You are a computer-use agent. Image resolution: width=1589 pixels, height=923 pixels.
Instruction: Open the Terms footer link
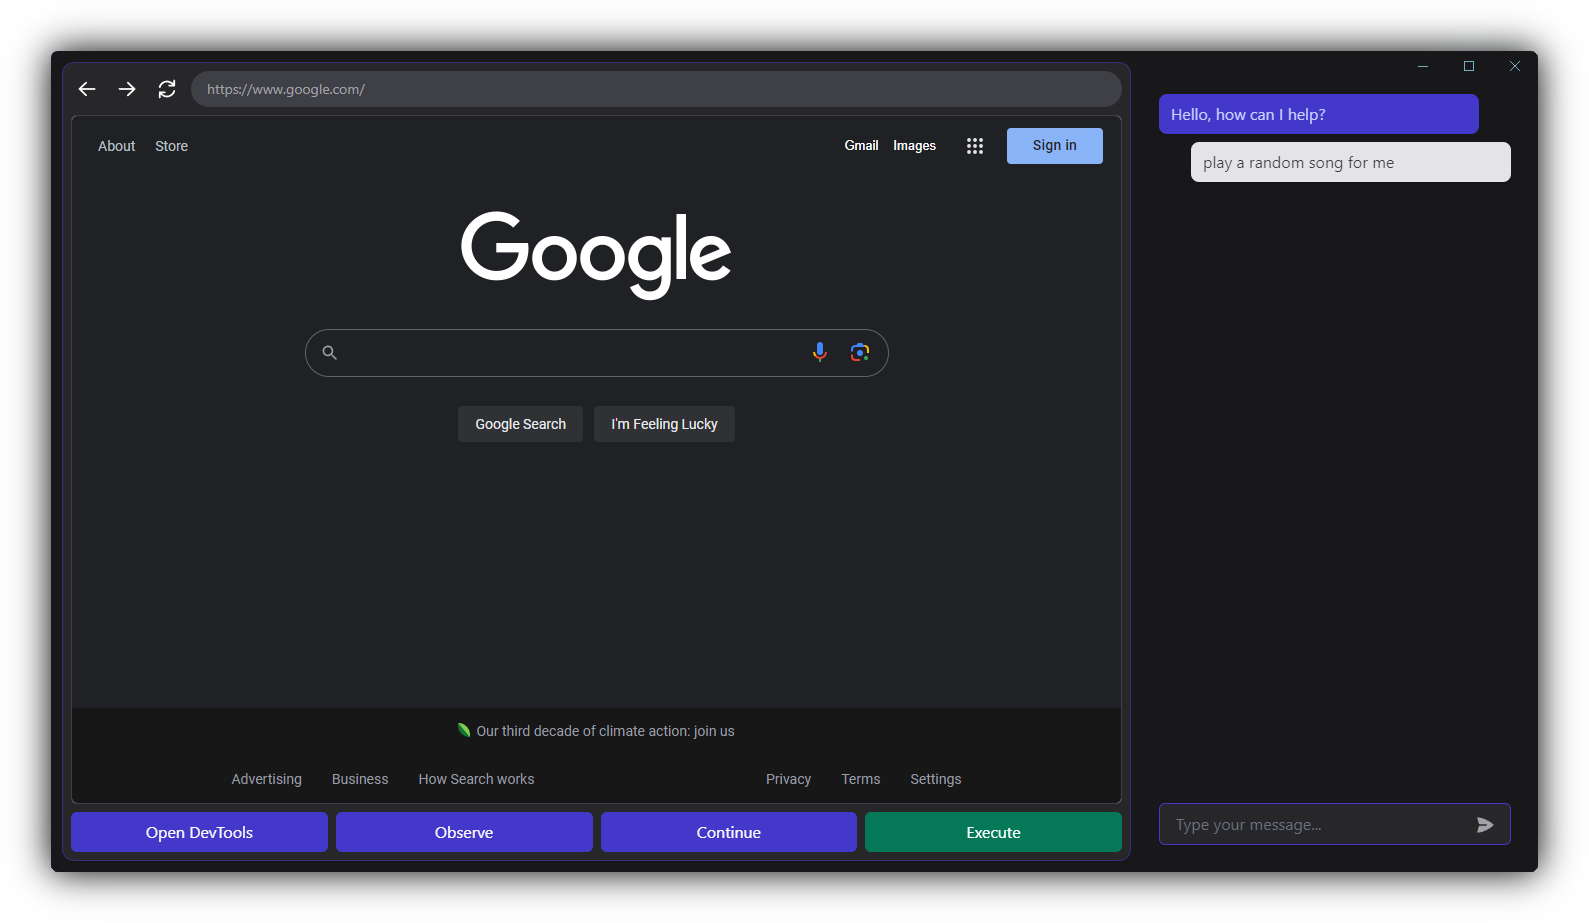[x=861, y=779]
